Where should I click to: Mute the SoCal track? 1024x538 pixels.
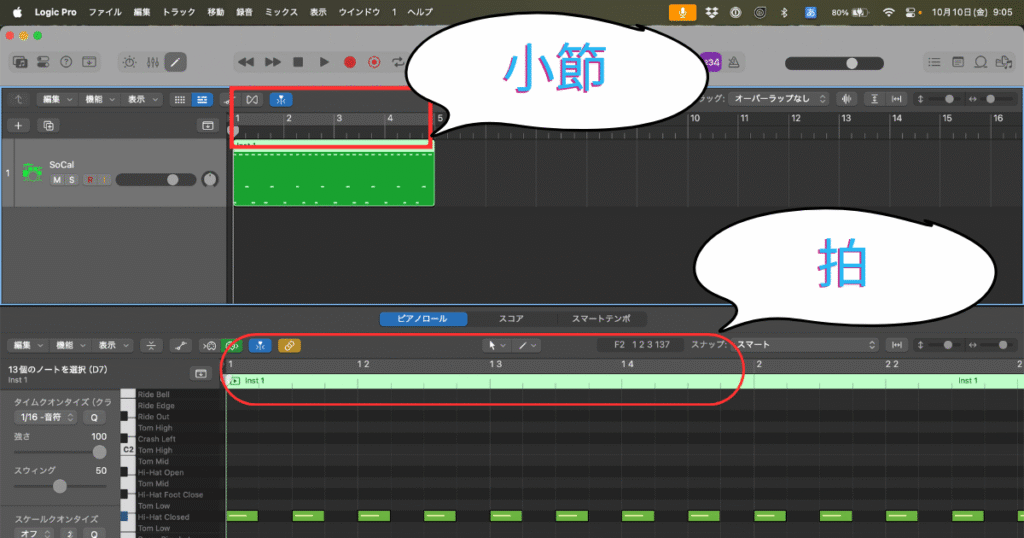click(57, 180)
